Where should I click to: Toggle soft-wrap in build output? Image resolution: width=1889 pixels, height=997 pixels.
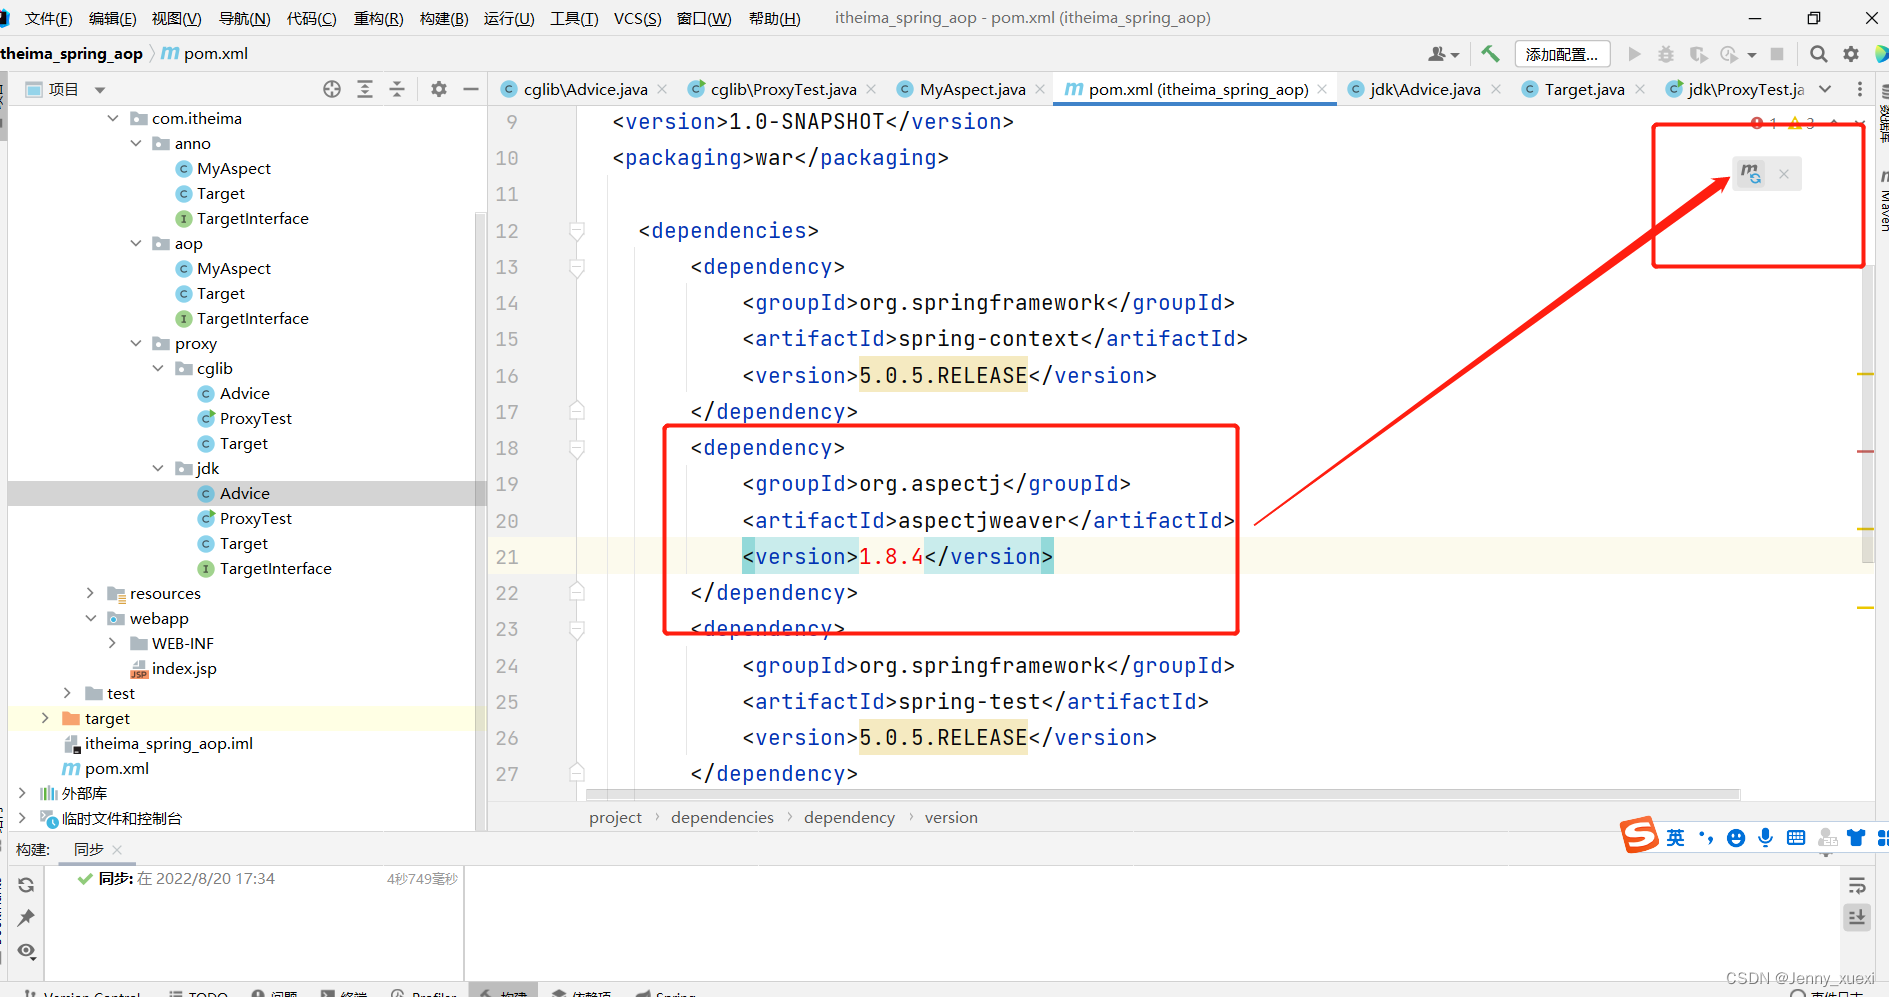[x=1857, y=885]
